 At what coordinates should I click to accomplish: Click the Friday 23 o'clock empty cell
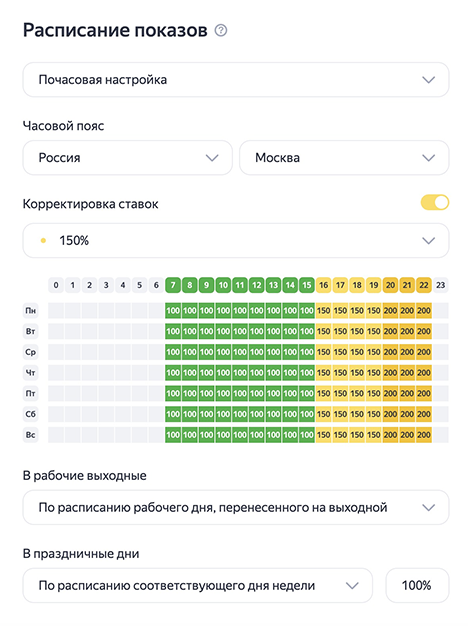click(x=440, y=393)
